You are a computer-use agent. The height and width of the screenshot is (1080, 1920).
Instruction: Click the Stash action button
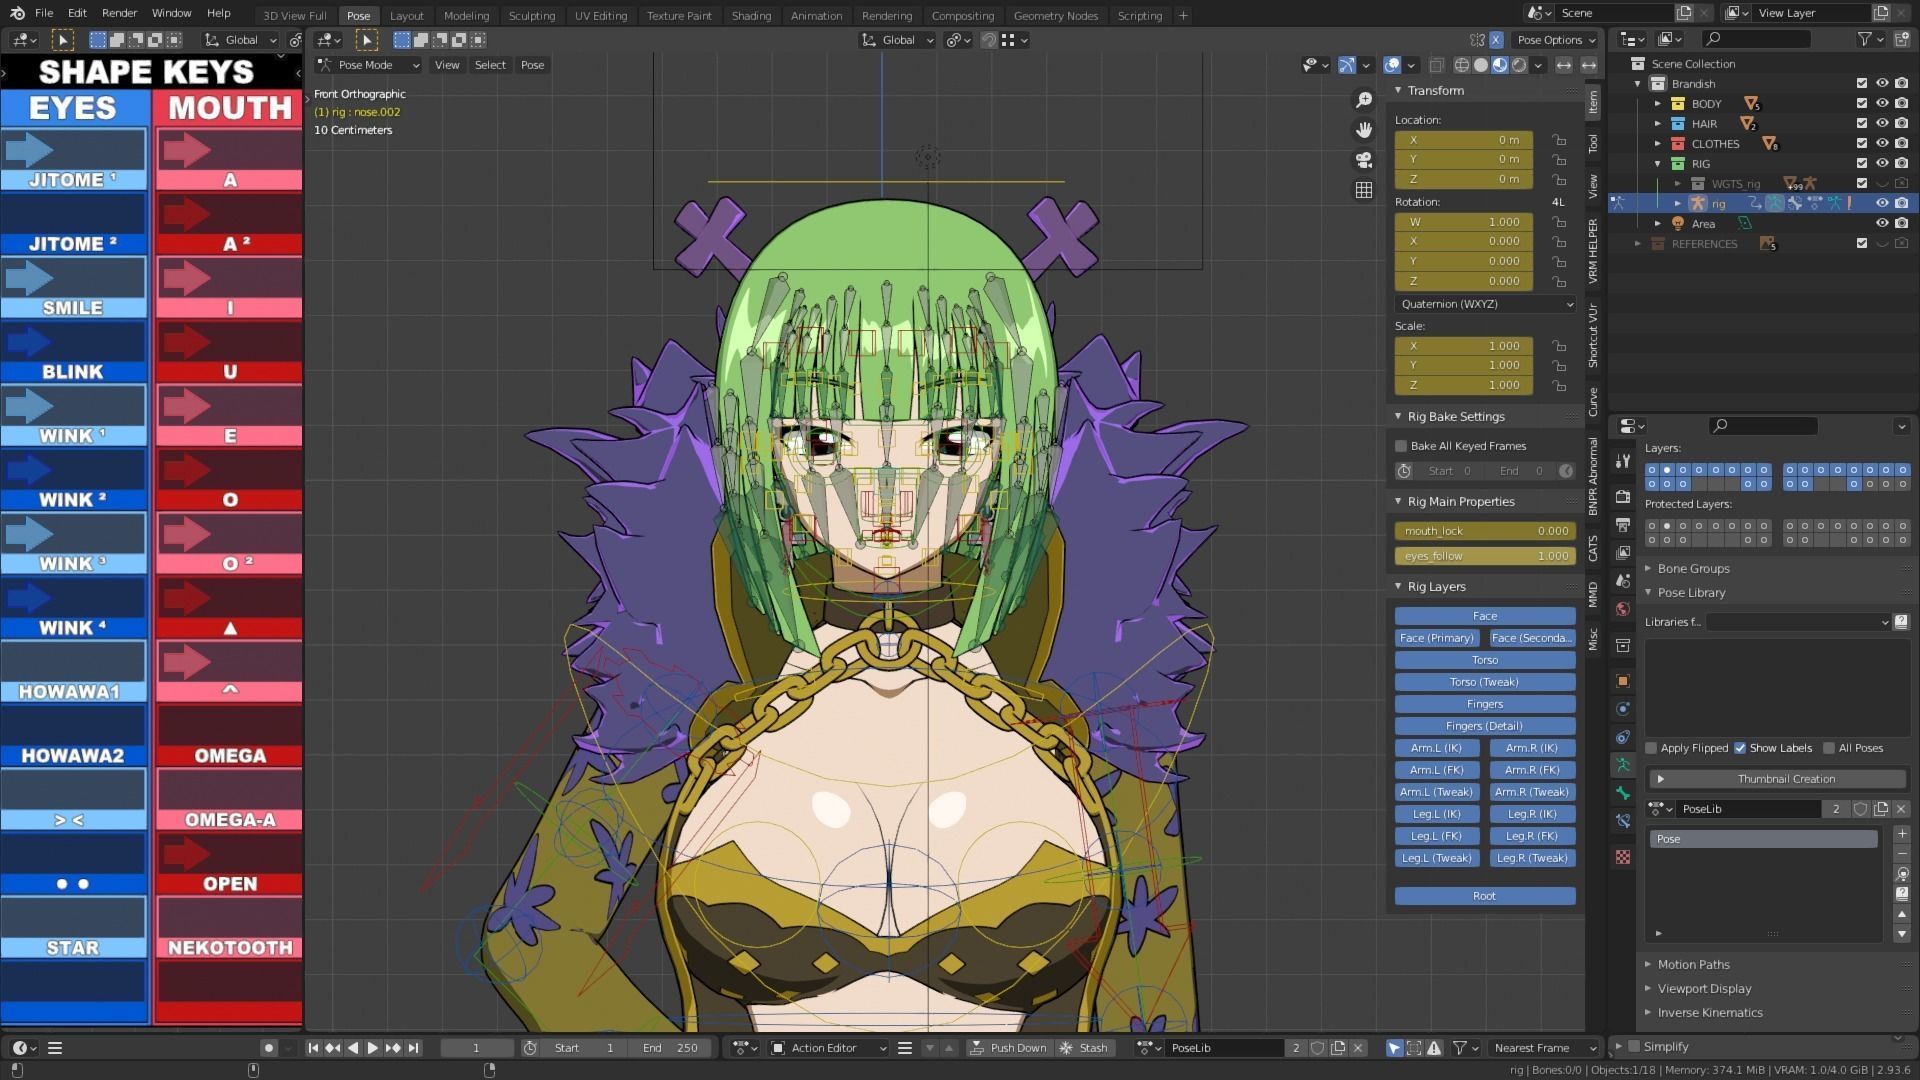(x=1083, y=1048)
